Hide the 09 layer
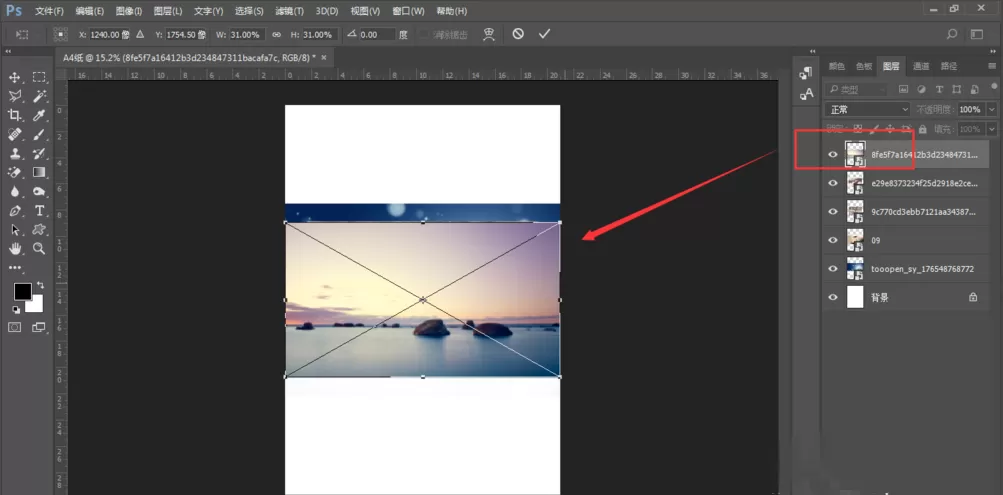 [833, 240]
